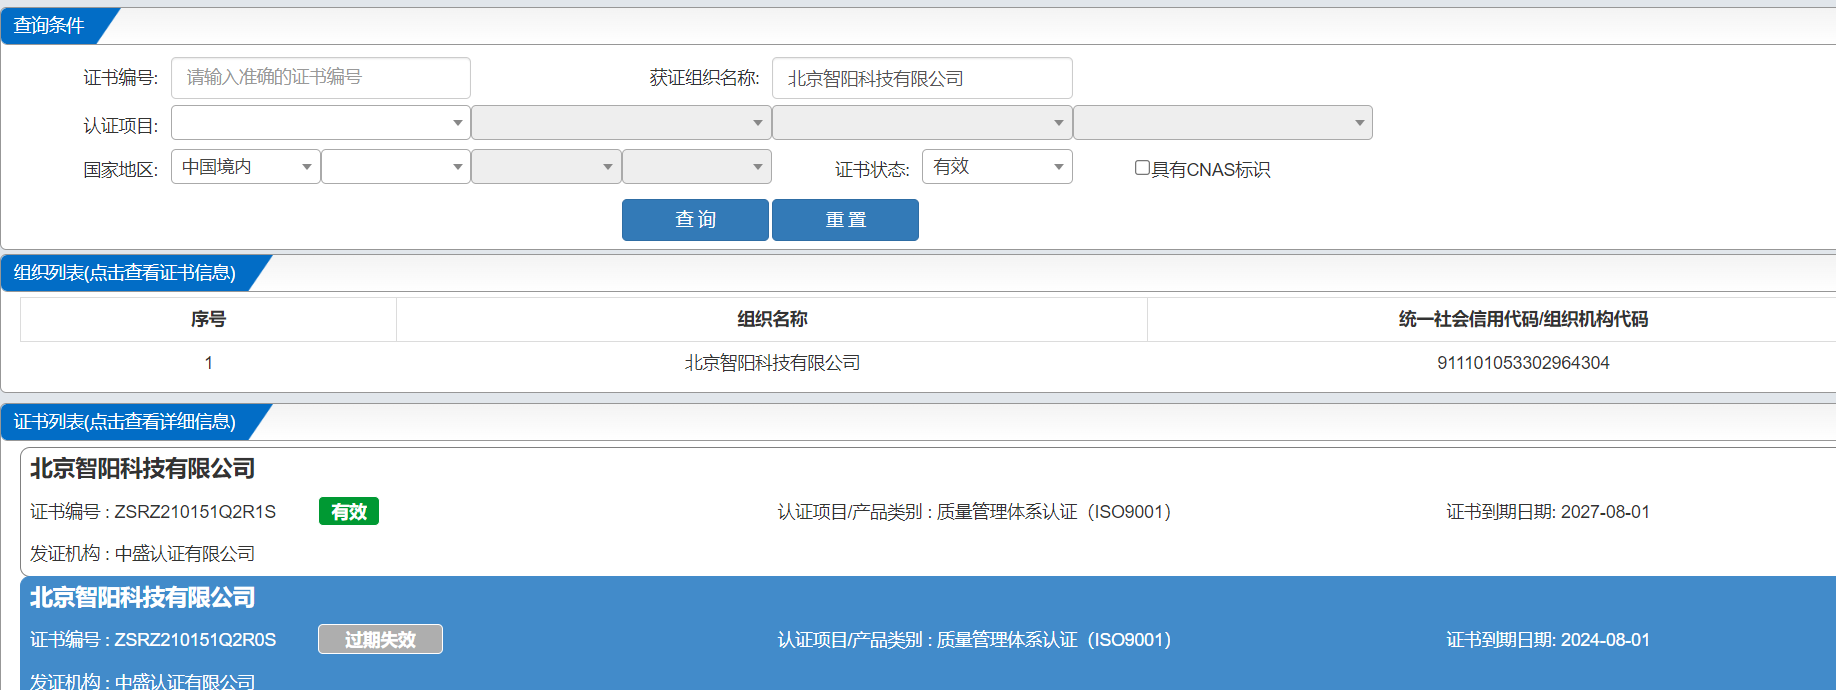Open the 中国境内 country dropdown
The image size is (1836, 690).
click(x=246, y=167)
